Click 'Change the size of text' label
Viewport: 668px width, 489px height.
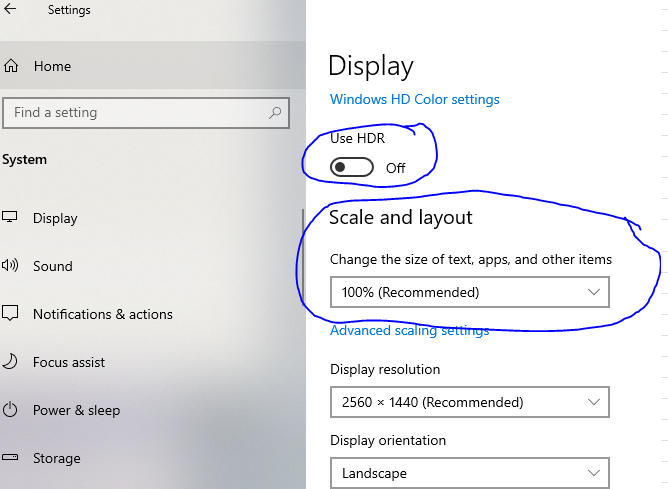pyautogui.click(x=471, y=259)
